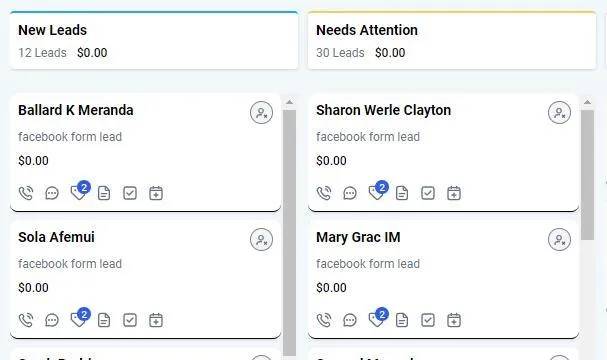Click unassigned user icon on Ballard K Meranda card
The image size is (607, 360).
coord(261,113)
